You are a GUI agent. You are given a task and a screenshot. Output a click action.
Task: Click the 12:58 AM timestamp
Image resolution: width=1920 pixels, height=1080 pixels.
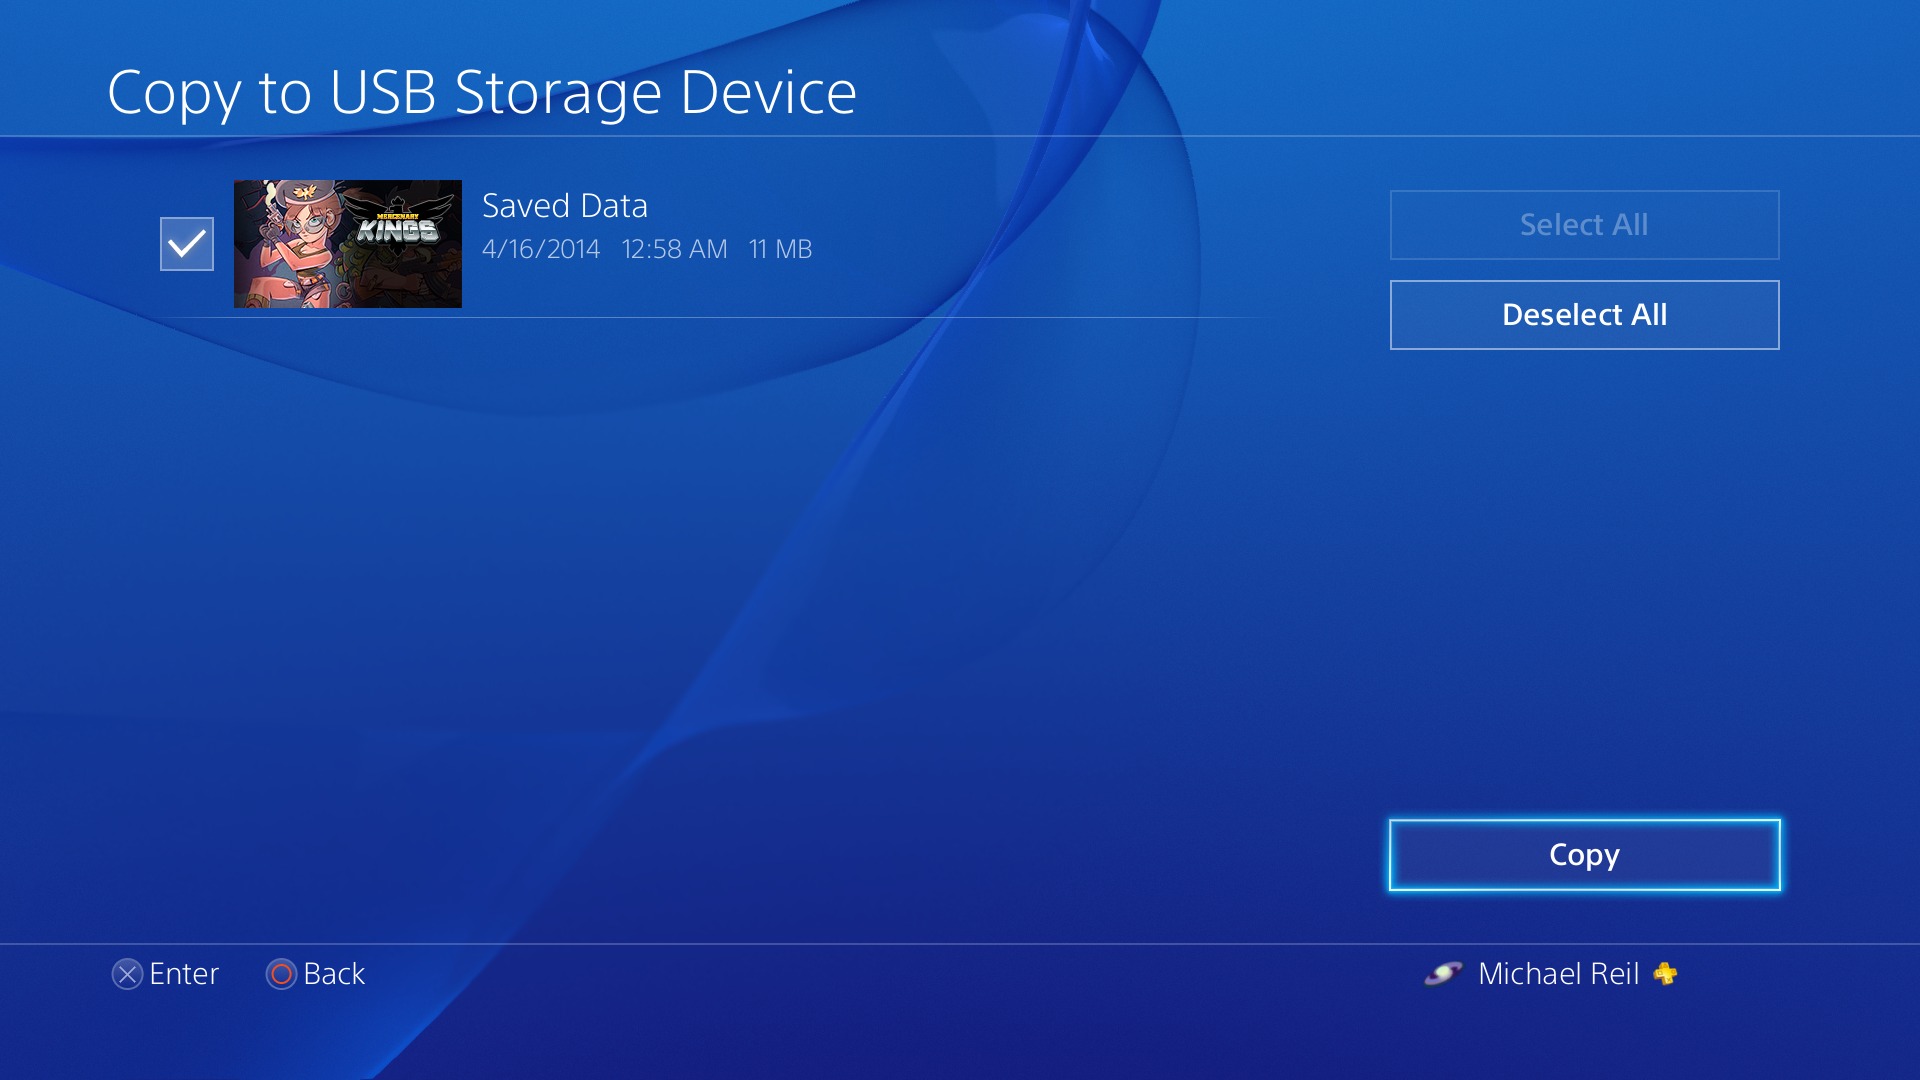coord(674,249)
